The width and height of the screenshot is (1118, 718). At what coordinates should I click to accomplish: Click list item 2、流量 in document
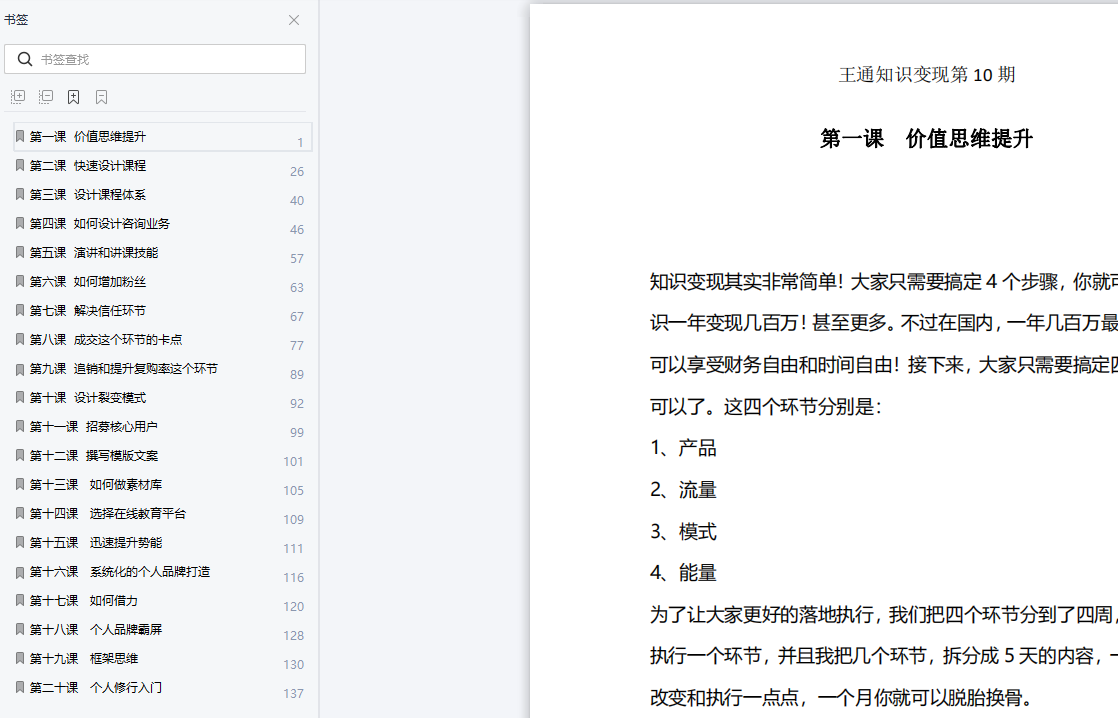pyautogui.click(x=683, y=491)
